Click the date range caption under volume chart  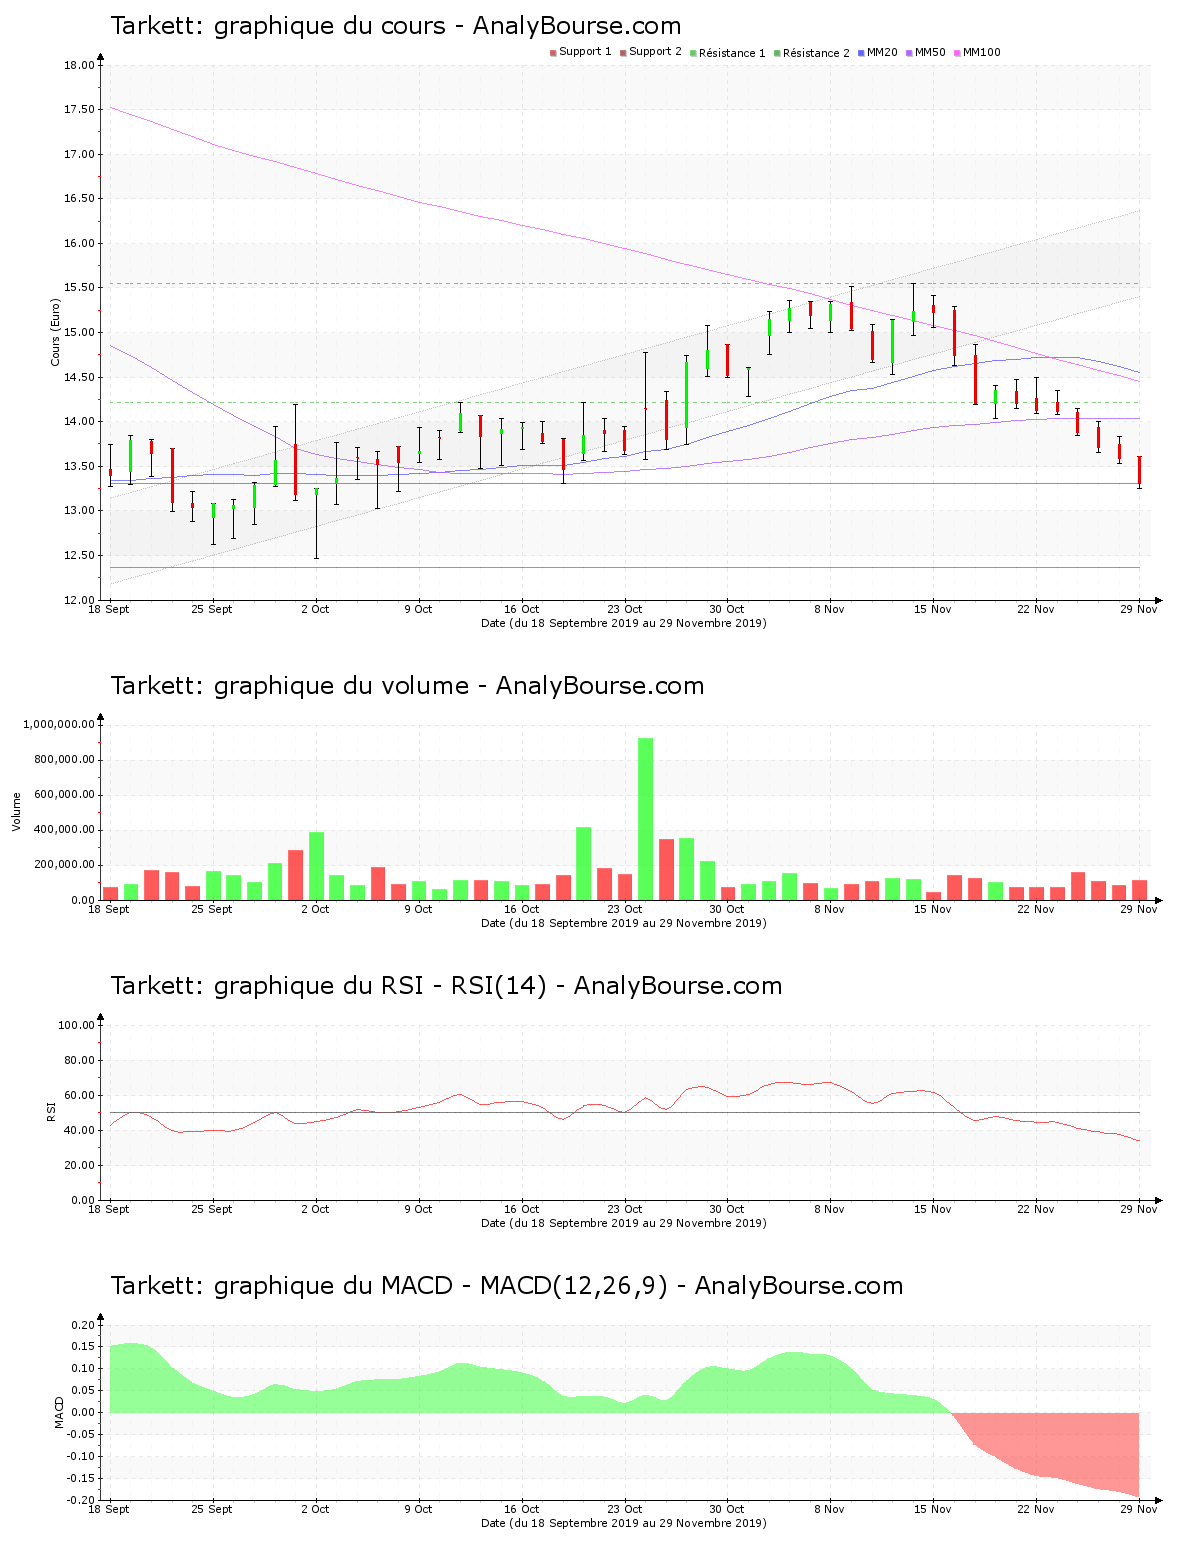(624, 923)
